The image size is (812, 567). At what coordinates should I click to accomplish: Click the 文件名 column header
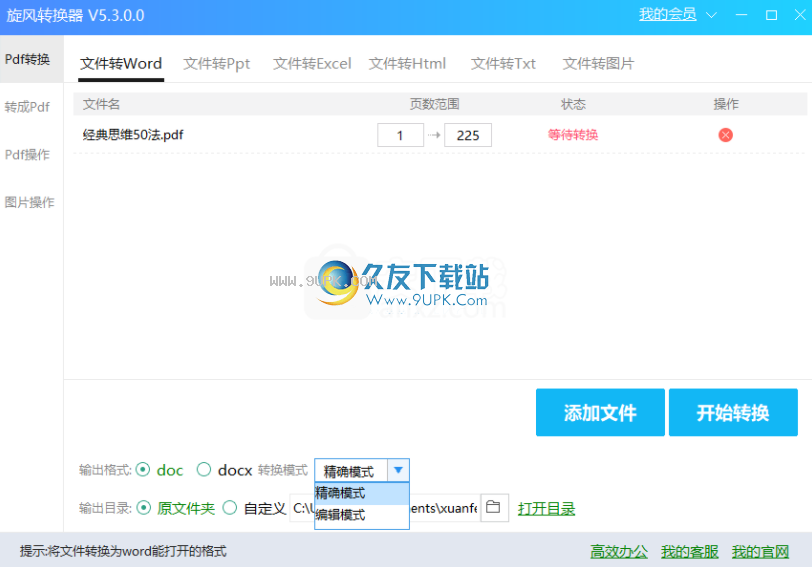pyautogui.click(x=102, y=105)
